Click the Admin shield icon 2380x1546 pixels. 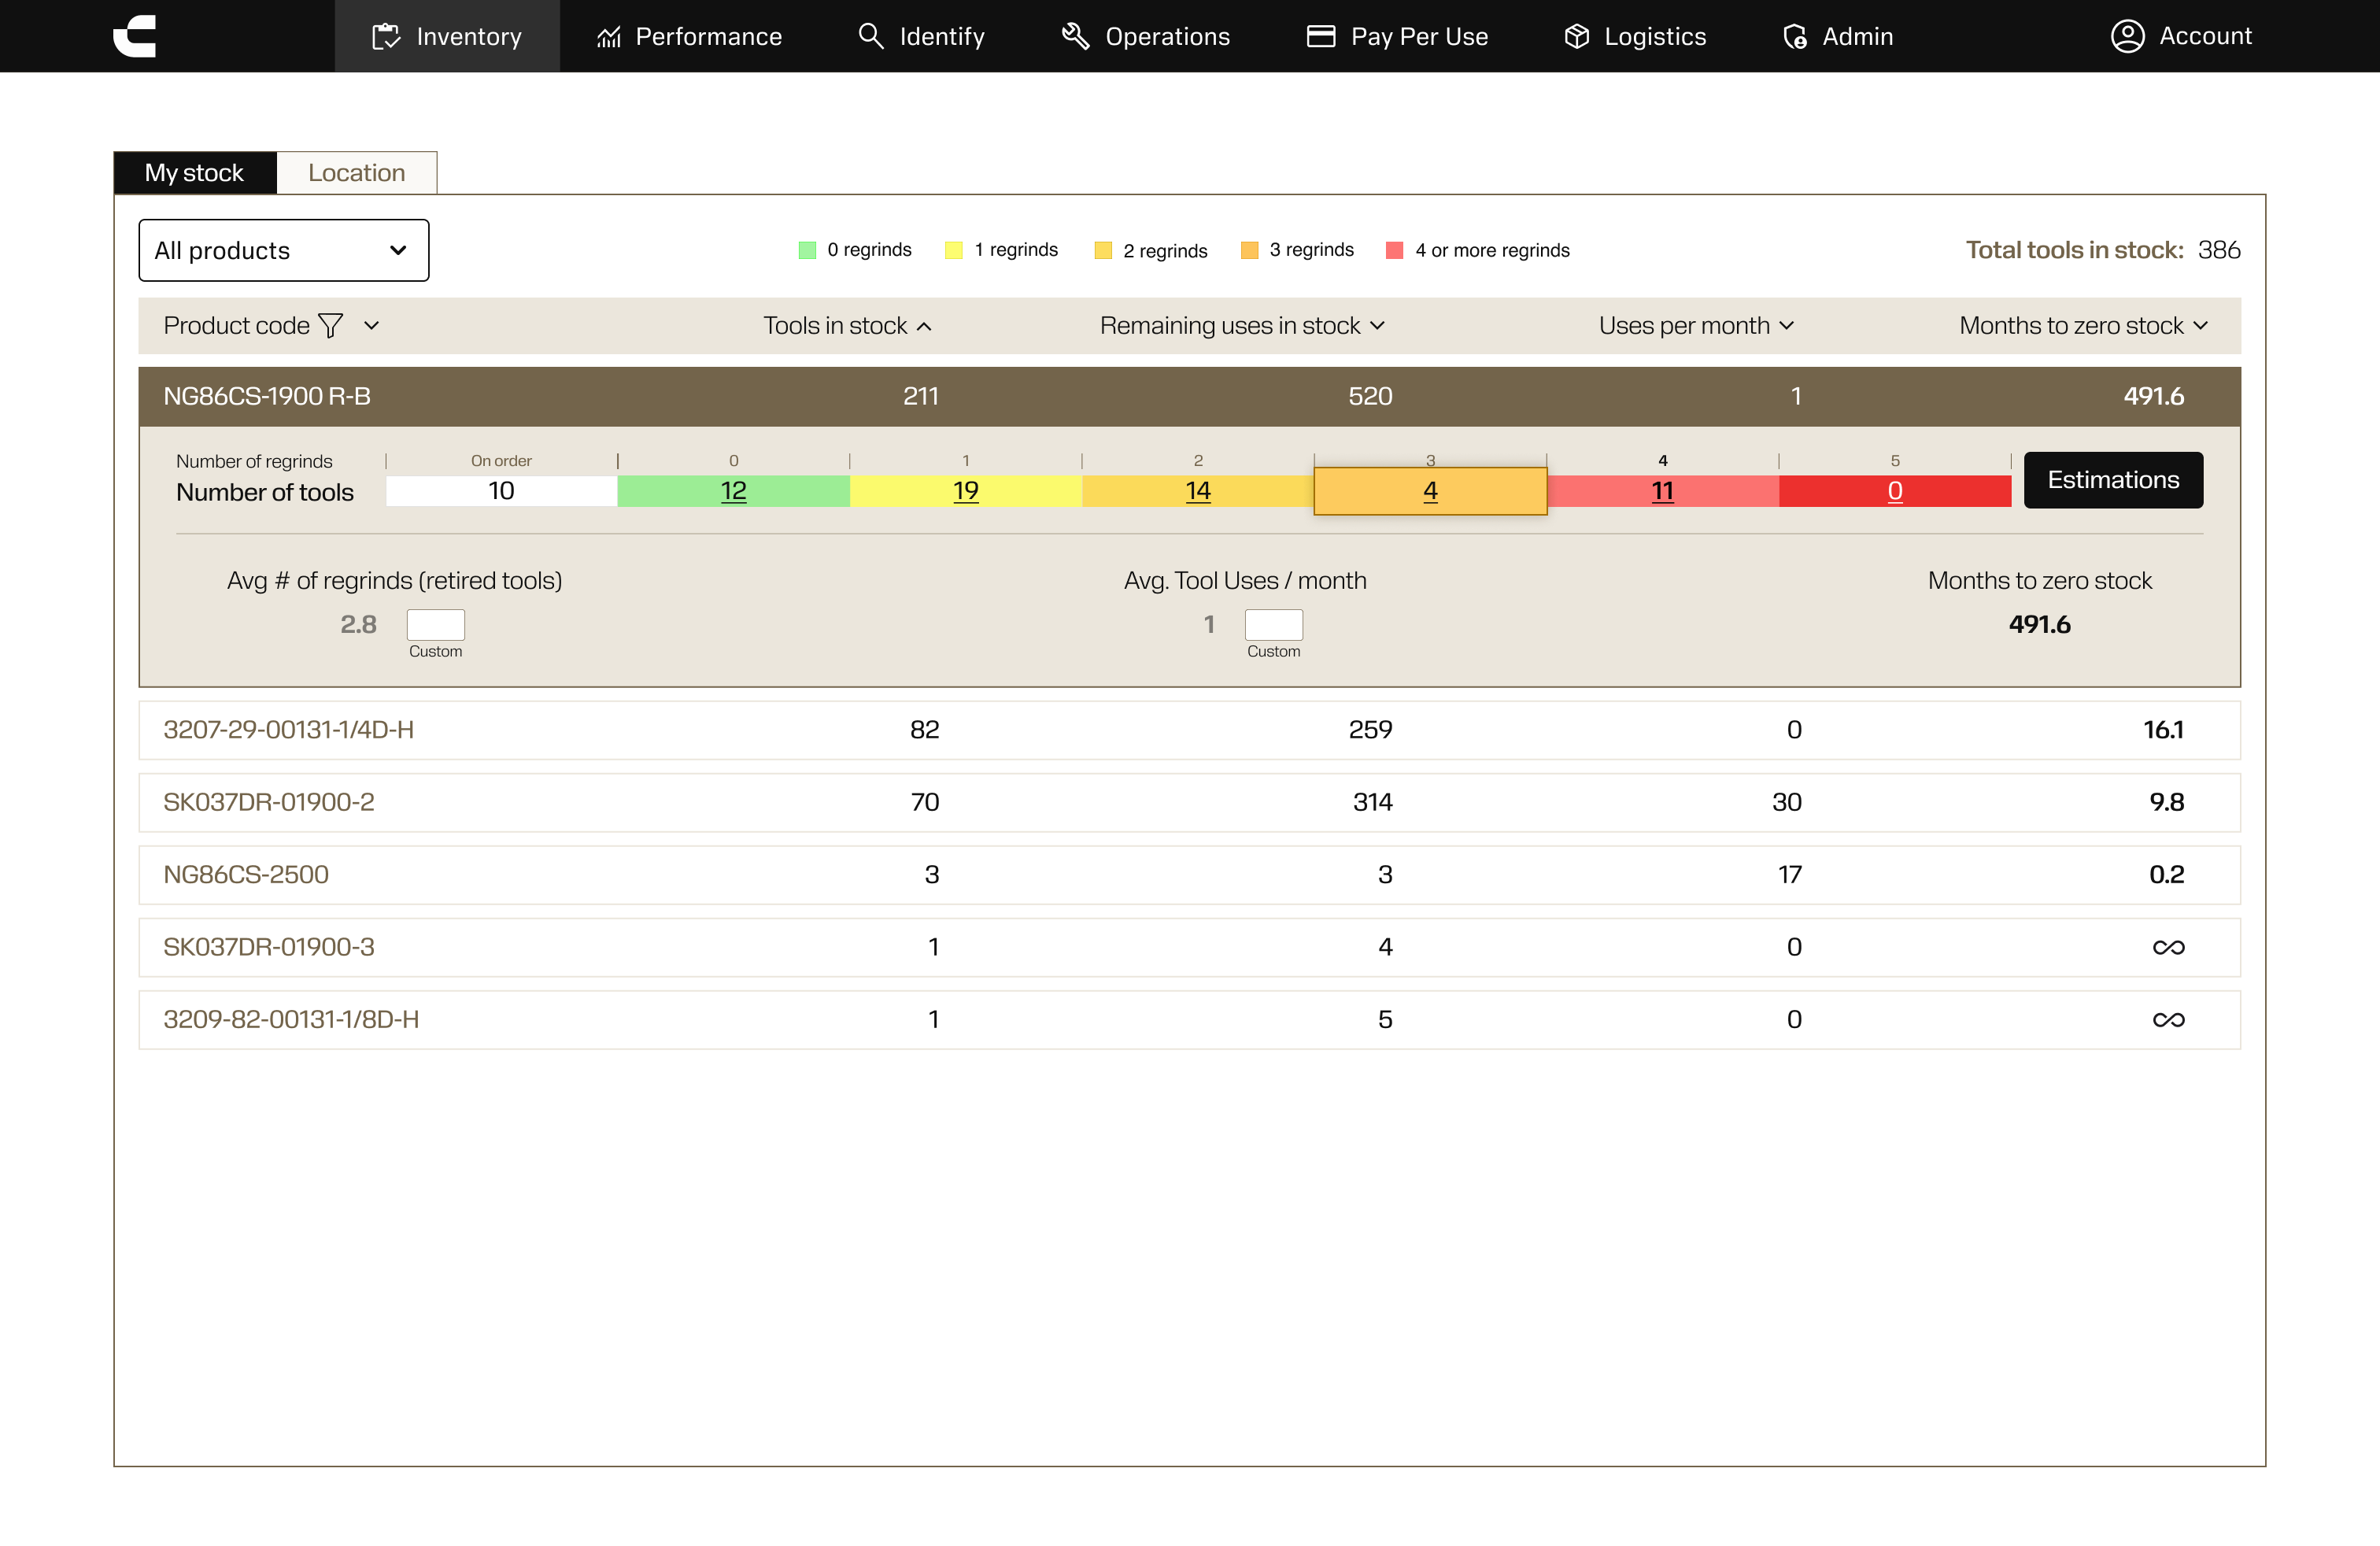click(x=1795, y=37)
